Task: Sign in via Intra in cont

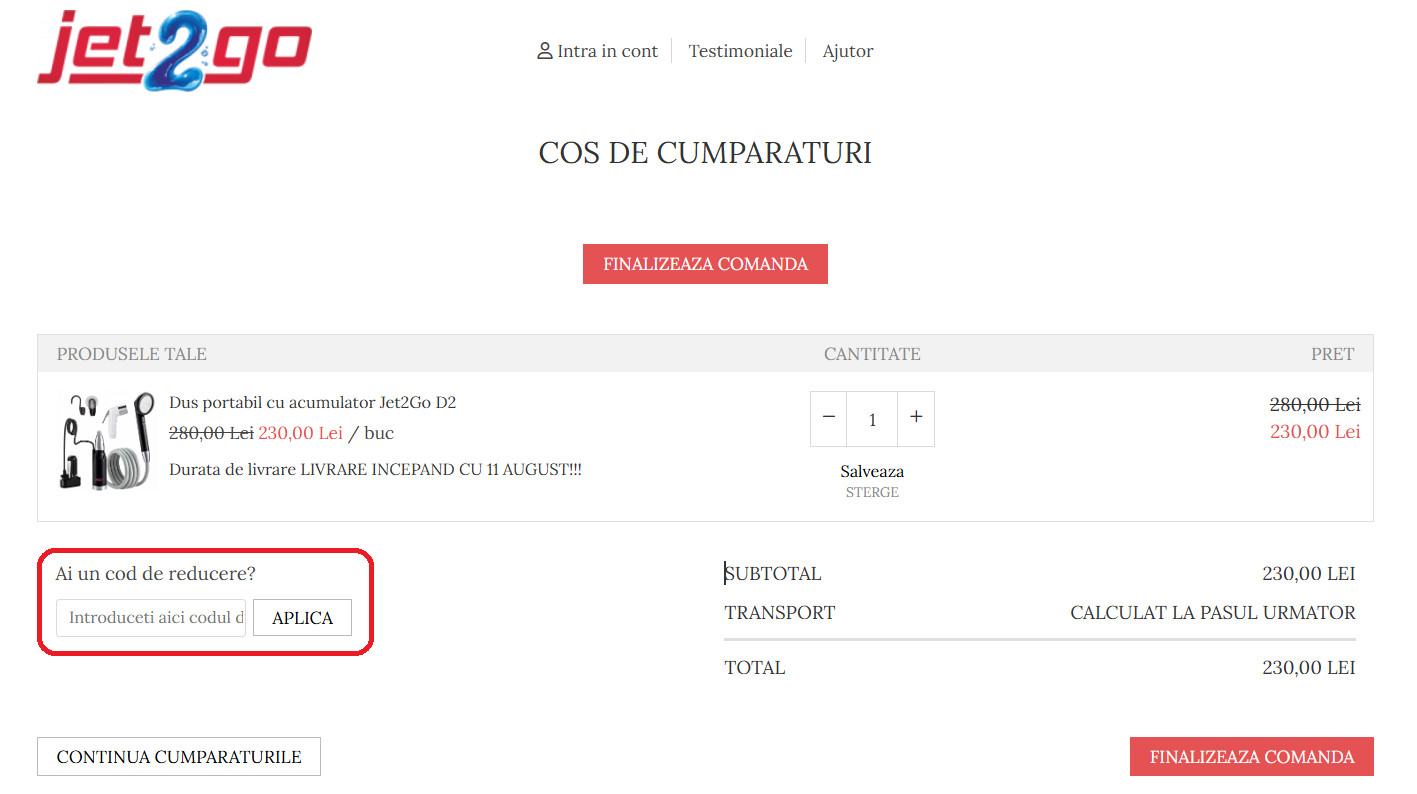Action: click(607, 50)
